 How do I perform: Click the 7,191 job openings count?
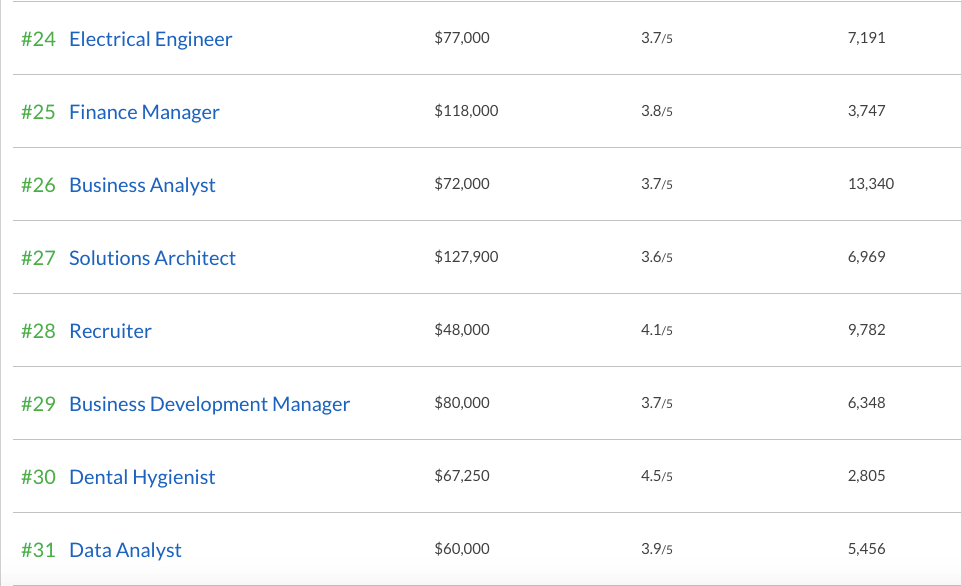tap(866, 38)
